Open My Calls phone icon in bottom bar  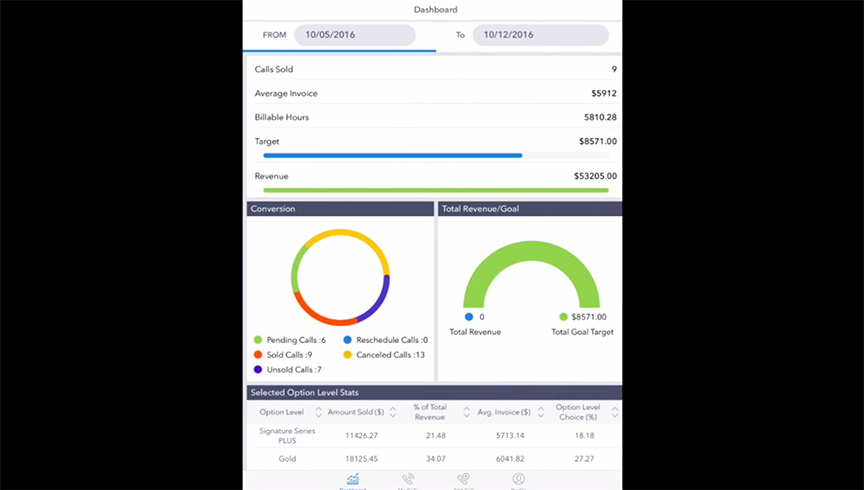(408, 481)
